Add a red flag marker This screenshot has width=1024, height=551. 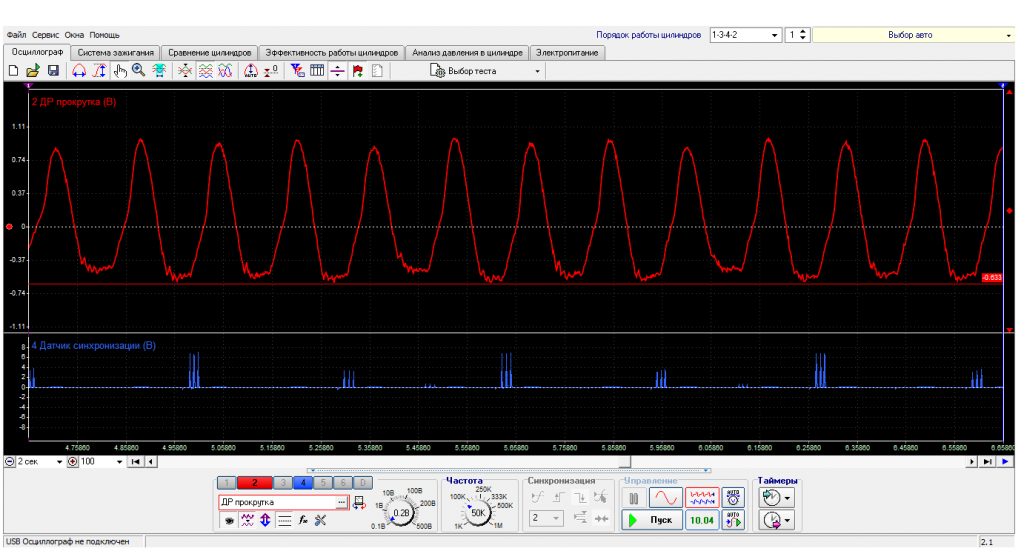tap(357, 71)
